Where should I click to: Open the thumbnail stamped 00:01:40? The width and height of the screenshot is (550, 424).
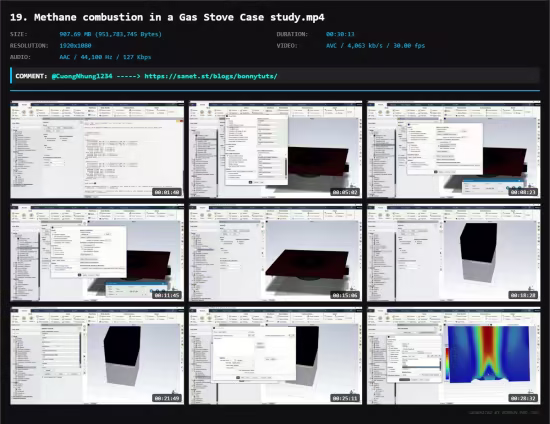click(x=97, y=149)
